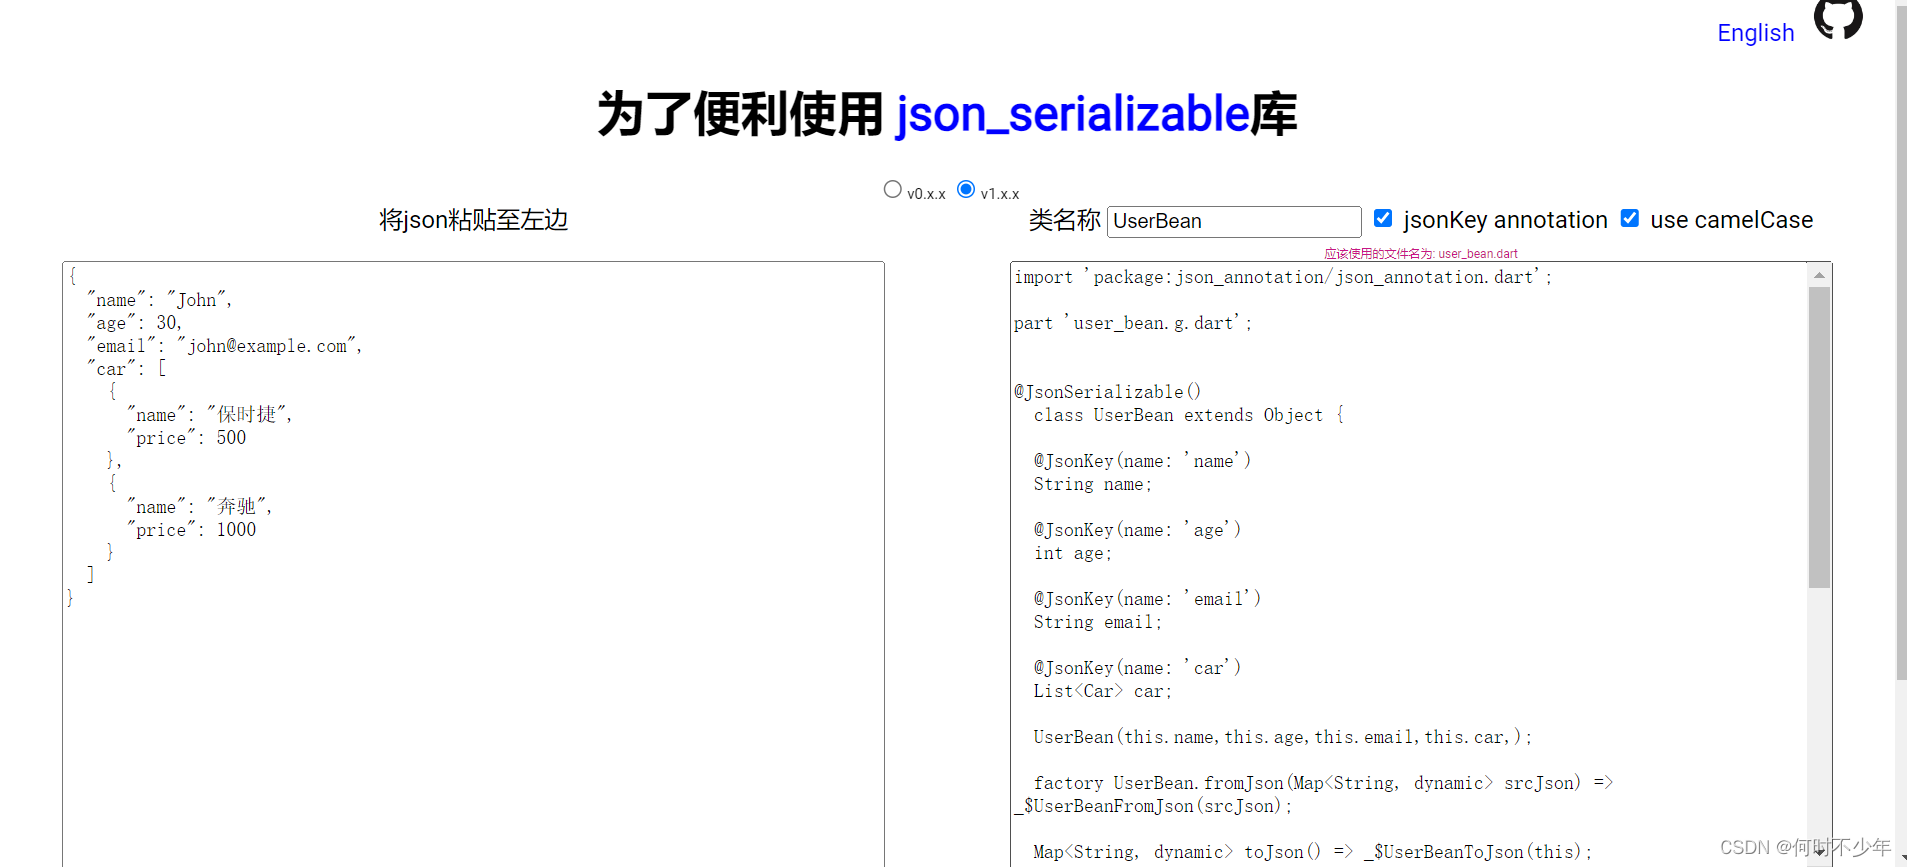Click the output area scrollbar thumb
The height and width of the screenshot is (867, 1907).
click(1819, 438)
